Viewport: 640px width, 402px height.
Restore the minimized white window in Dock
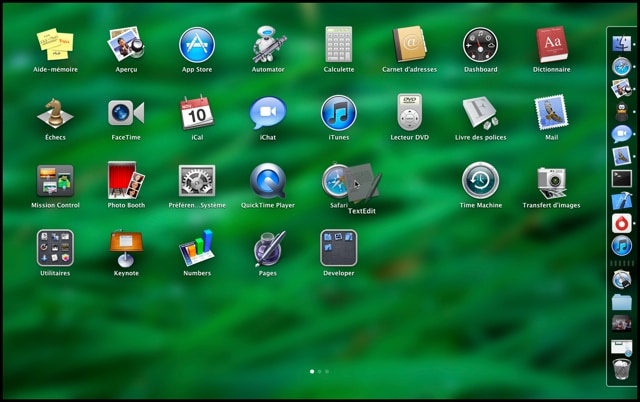pyautogui.click(x=622, y=347)
